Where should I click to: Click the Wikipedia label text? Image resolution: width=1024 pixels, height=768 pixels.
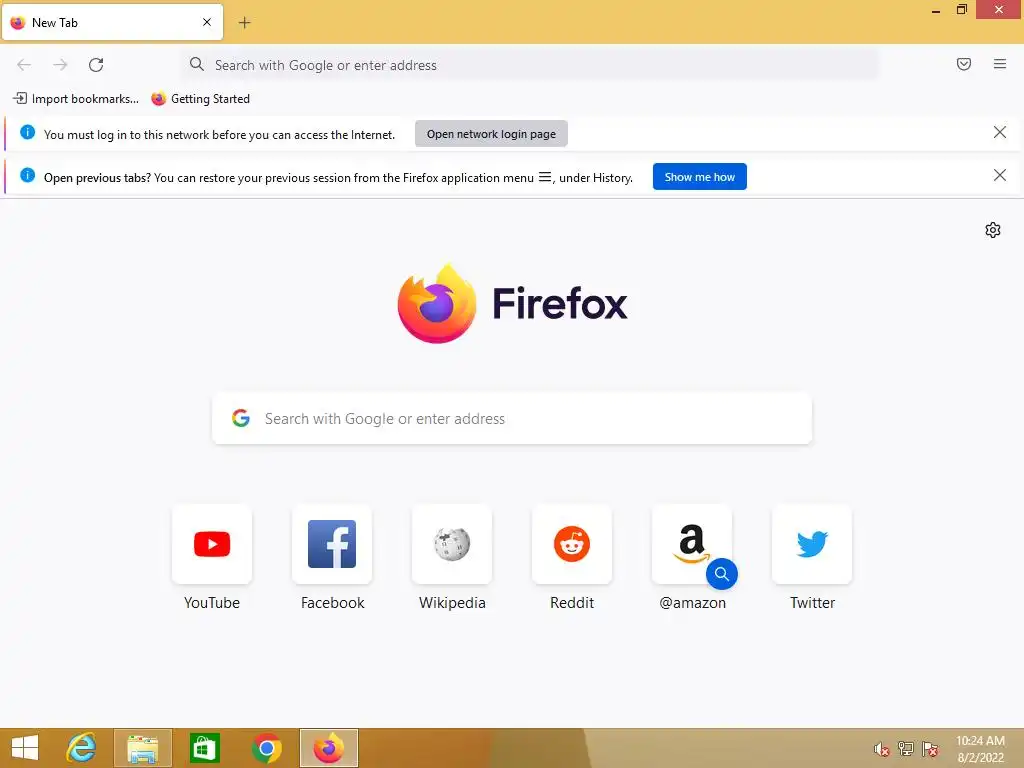click(x=452, y=603)
